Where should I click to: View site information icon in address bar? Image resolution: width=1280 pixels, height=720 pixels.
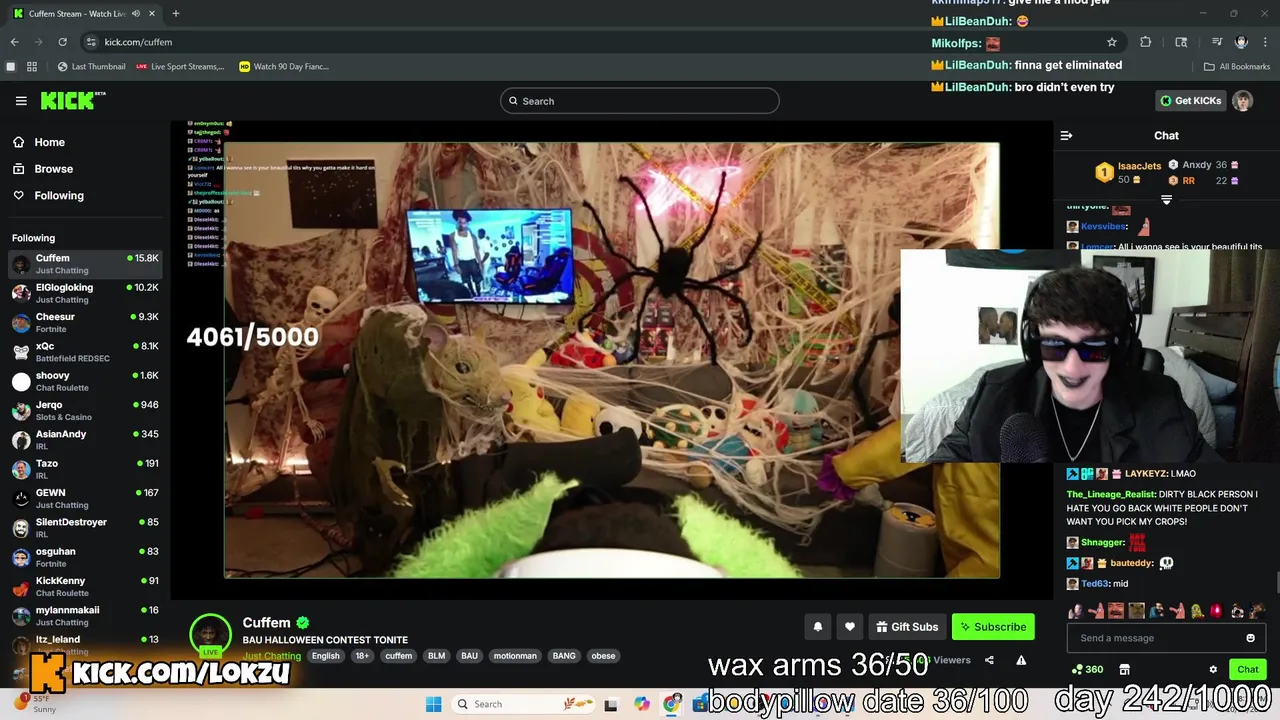(91, 42)
